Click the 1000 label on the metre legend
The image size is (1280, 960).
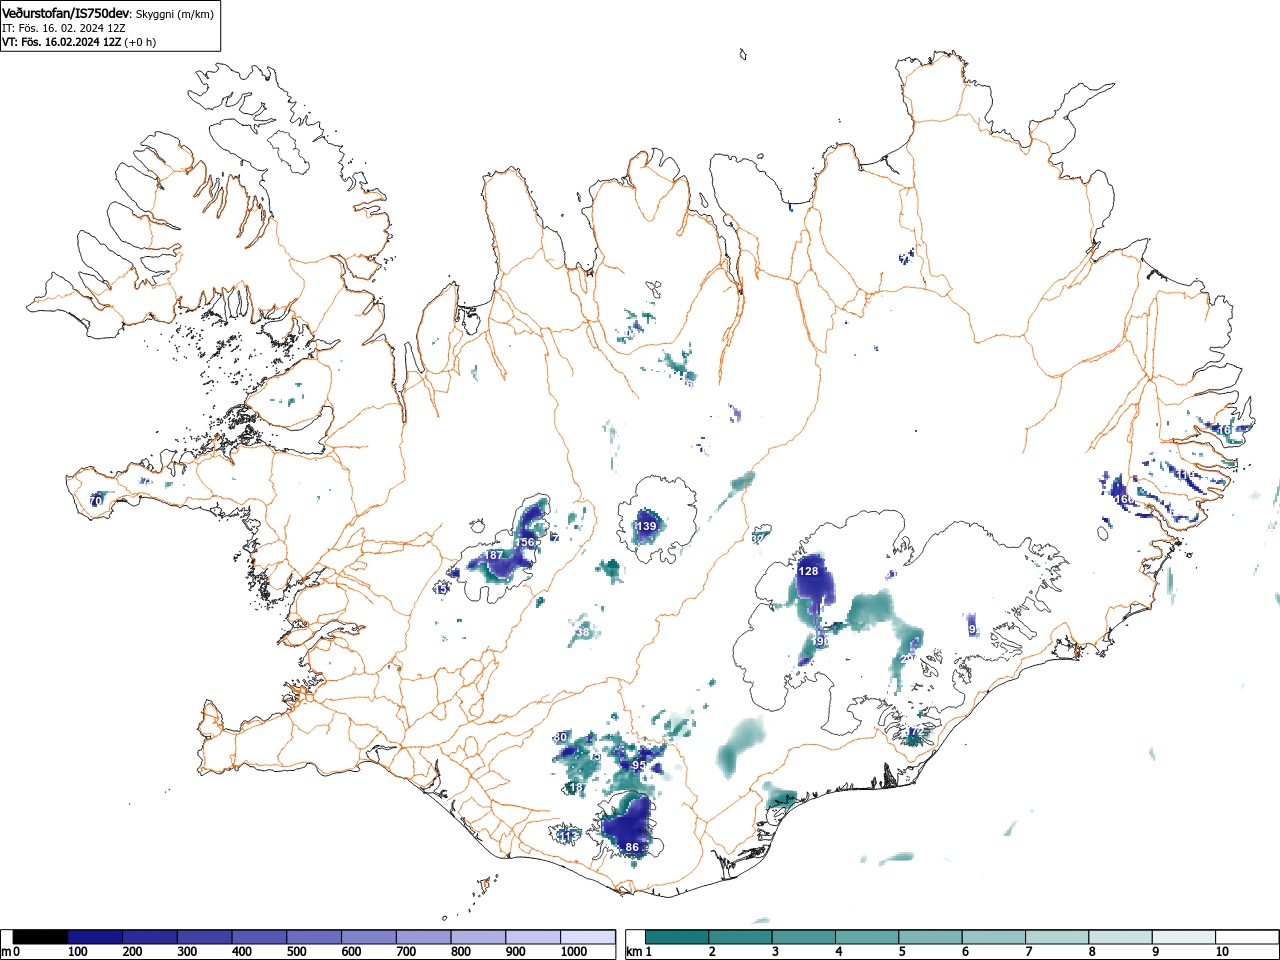[574, 952]
